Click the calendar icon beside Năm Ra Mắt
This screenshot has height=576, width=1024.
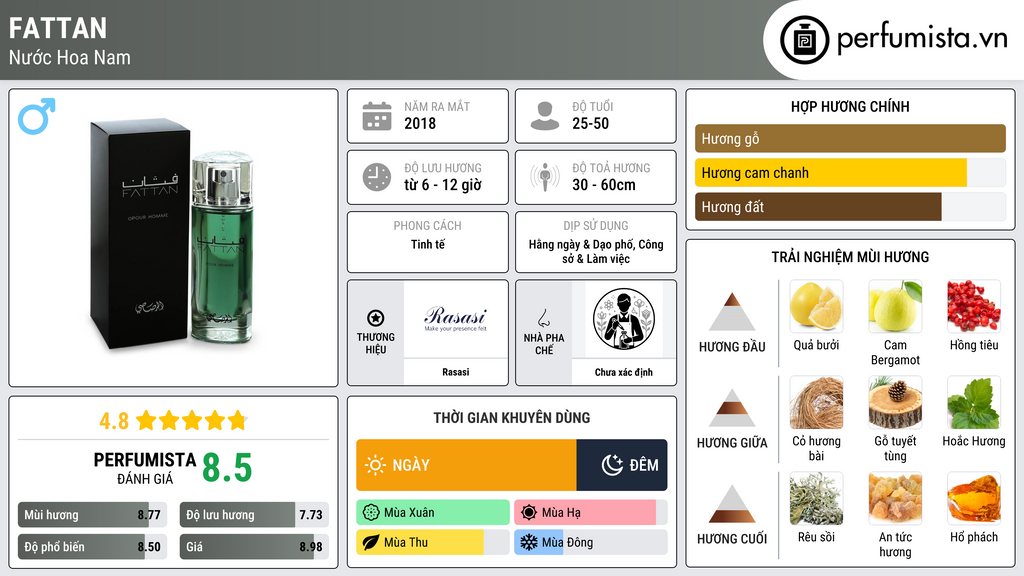(x=377, y=116)
